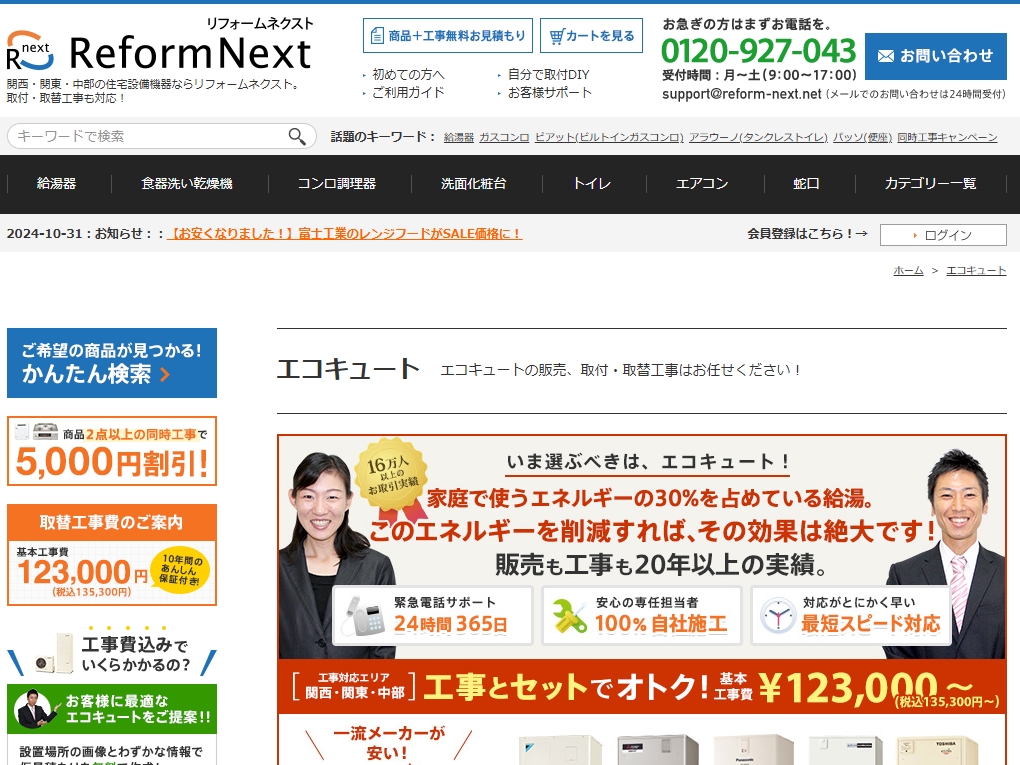Viewport: 1020px width, 765px height.
Task: Go to ホーム in the breadcrumb
Action: pos(908,271)
